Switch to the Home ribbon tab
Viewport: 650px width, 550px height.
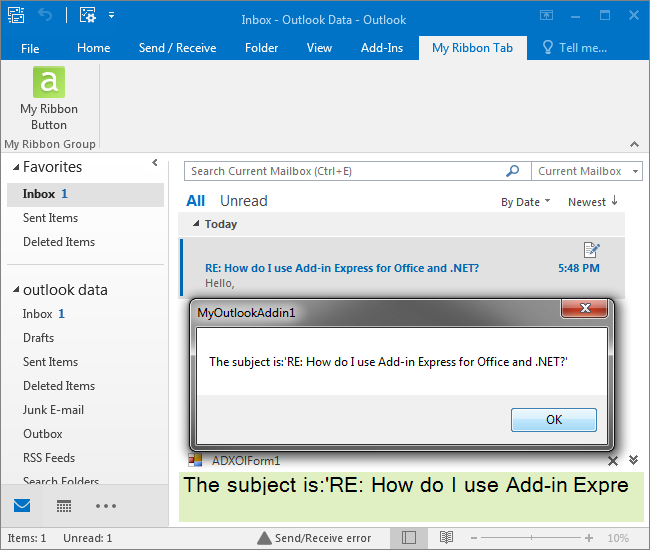[x=93, y=48]
